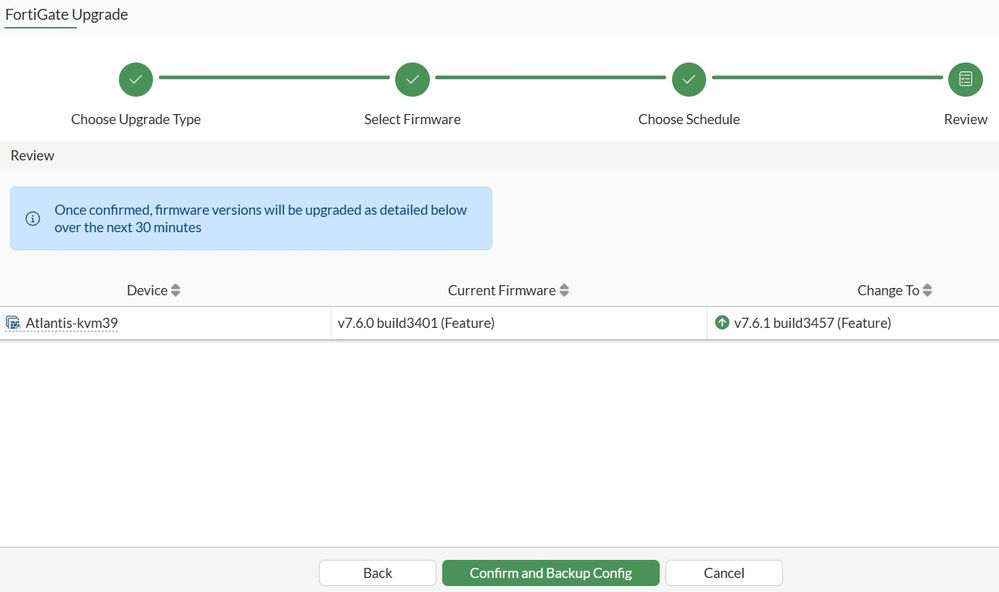Click the Review step icon

pos(965,79)
